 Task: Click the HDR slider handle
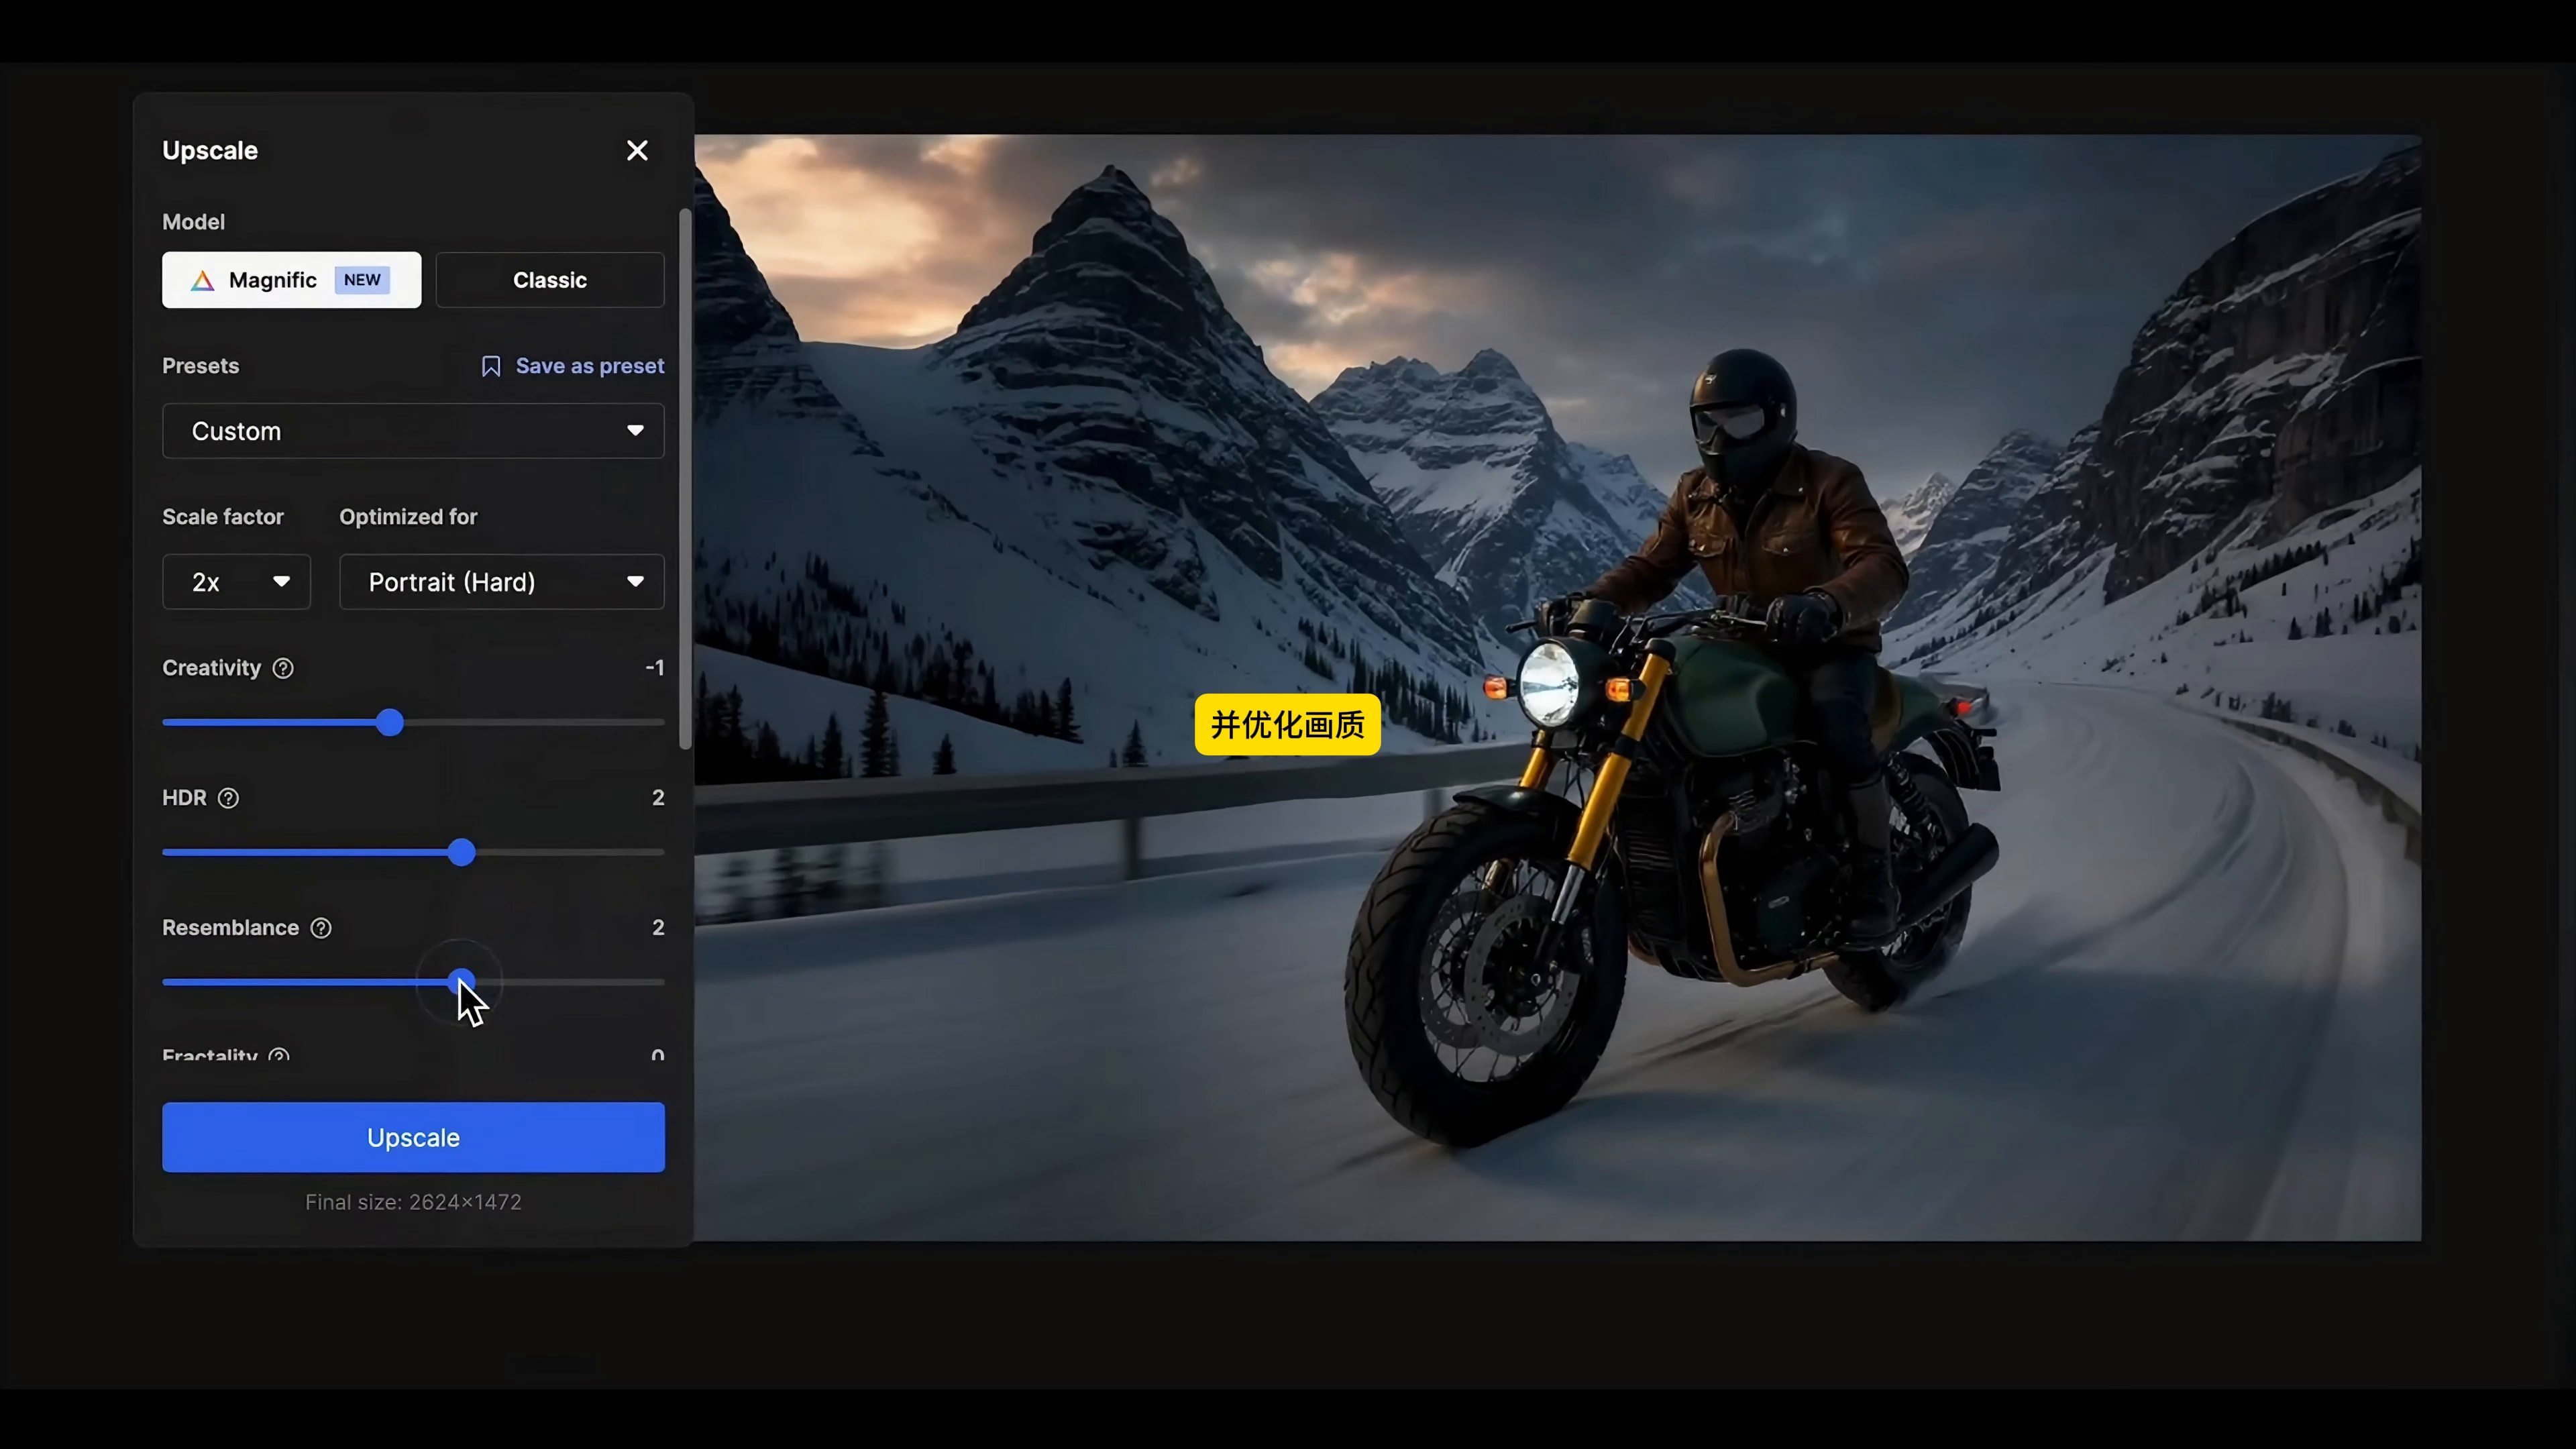461,852
